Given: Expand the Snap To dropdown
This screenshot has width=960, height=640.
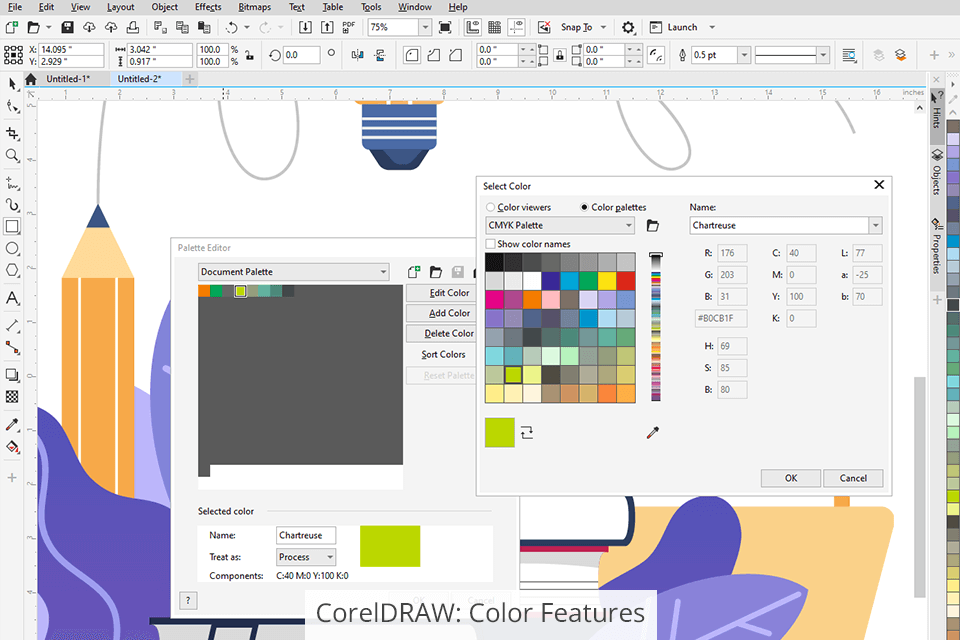Looking at the screenshot, I should pyautogui.click(x=603, y=27).
